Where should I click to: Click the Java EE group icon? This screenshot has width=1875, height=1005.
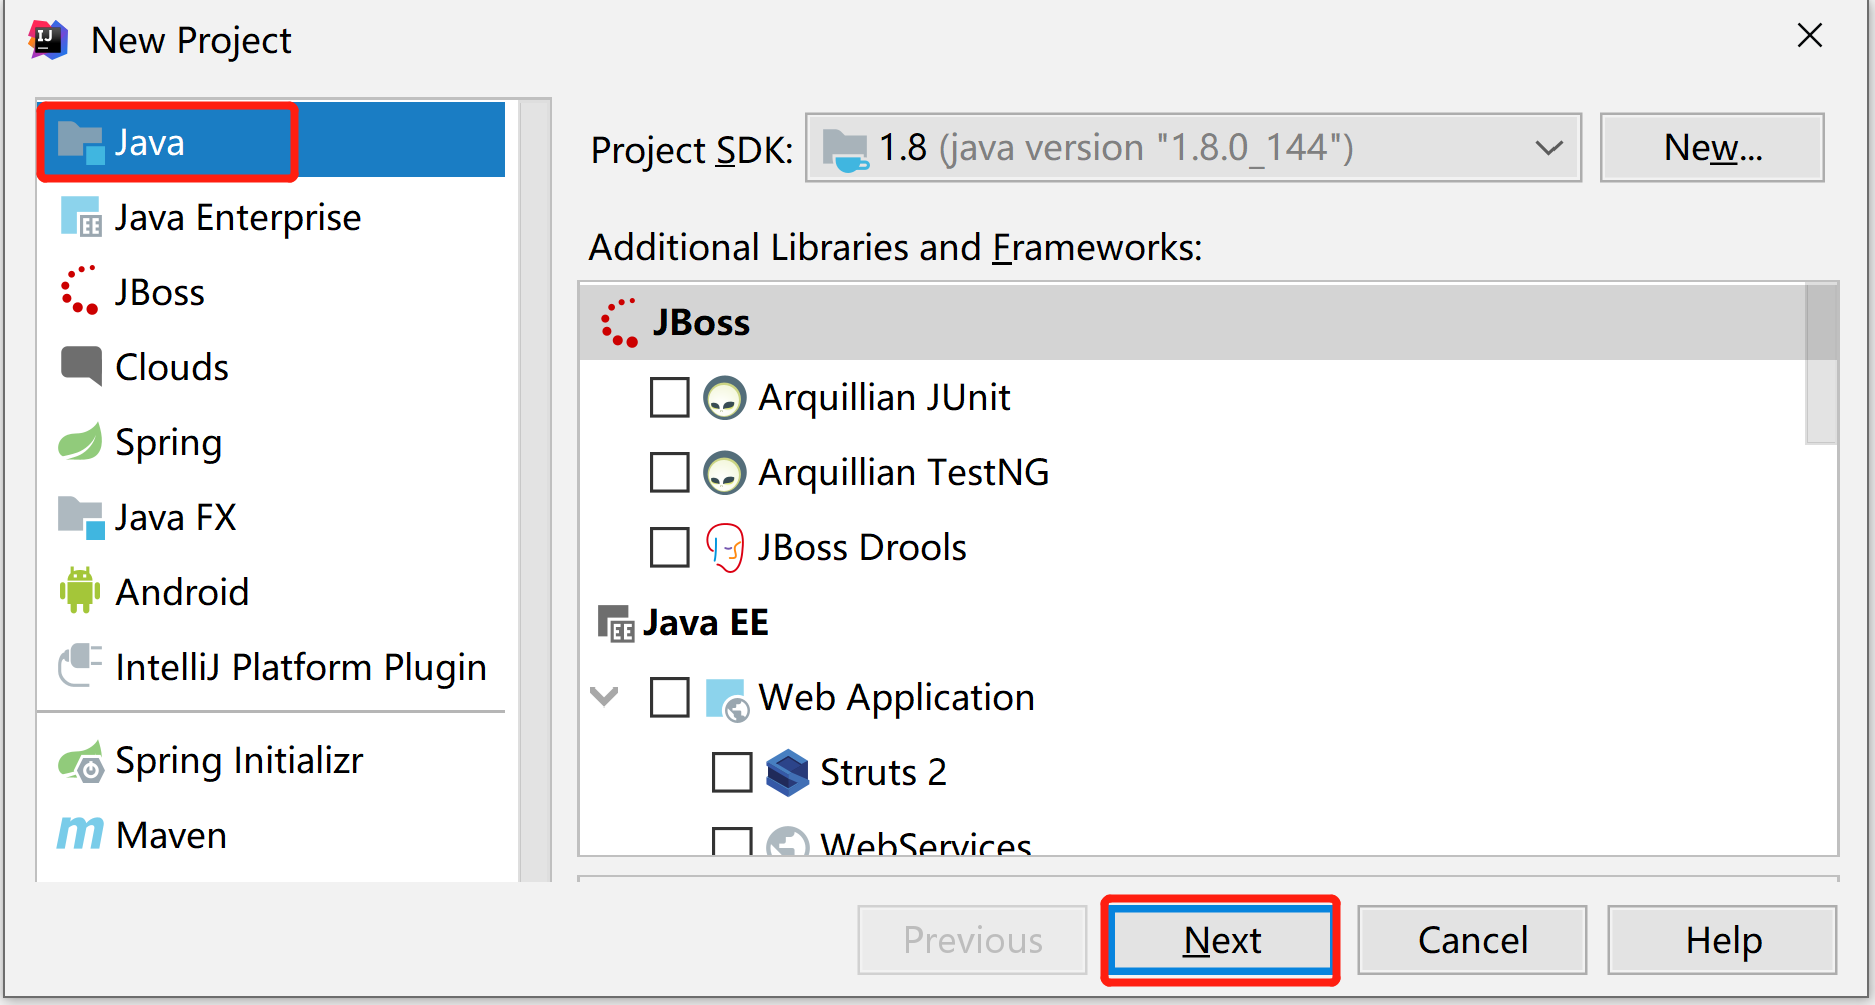click(616, 623)
